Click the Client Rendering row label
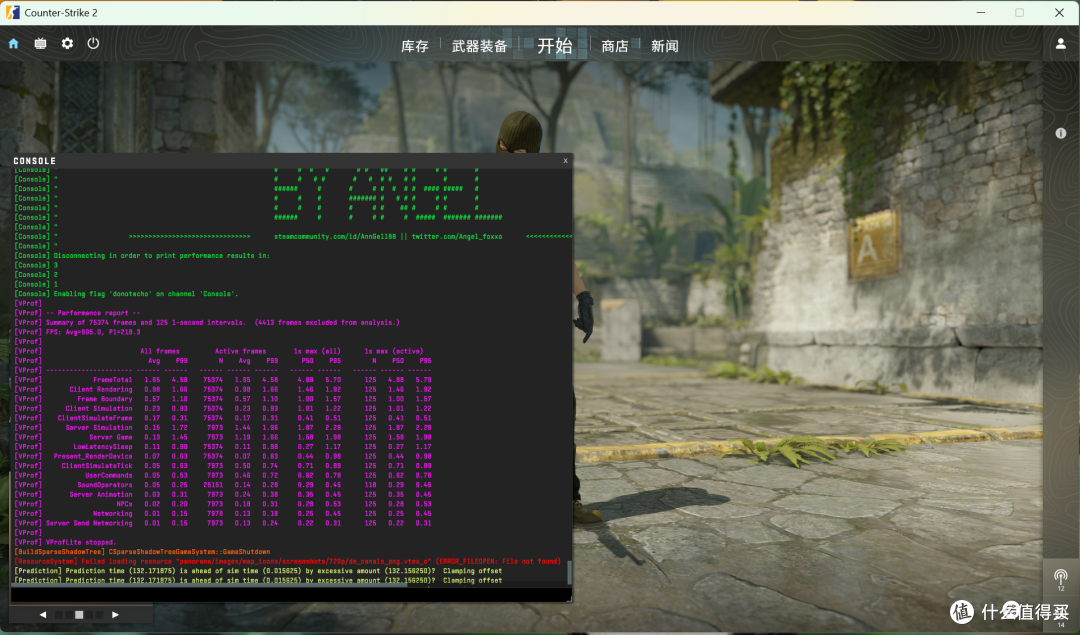This screenshot has width=1080, height=635. [101, 389]
